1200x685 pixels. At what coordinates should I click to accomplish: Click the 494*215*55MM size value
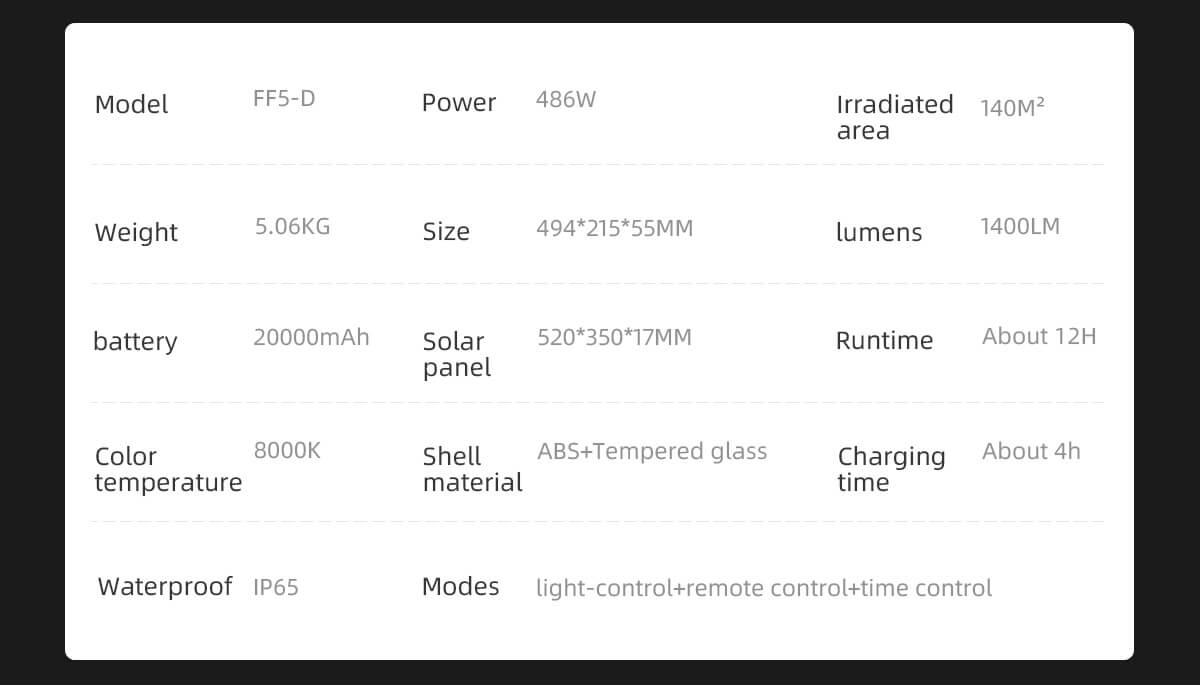614,229
